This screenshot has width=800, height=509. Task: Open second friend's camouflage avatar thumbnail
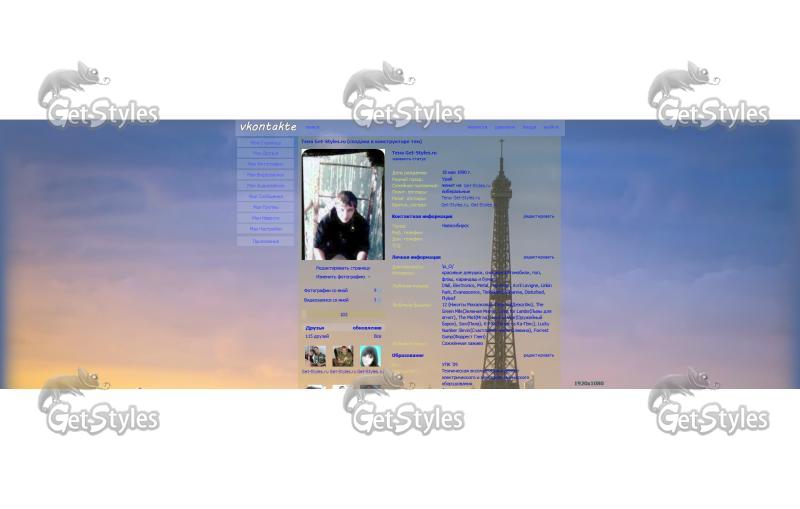(x=343, y=357)
